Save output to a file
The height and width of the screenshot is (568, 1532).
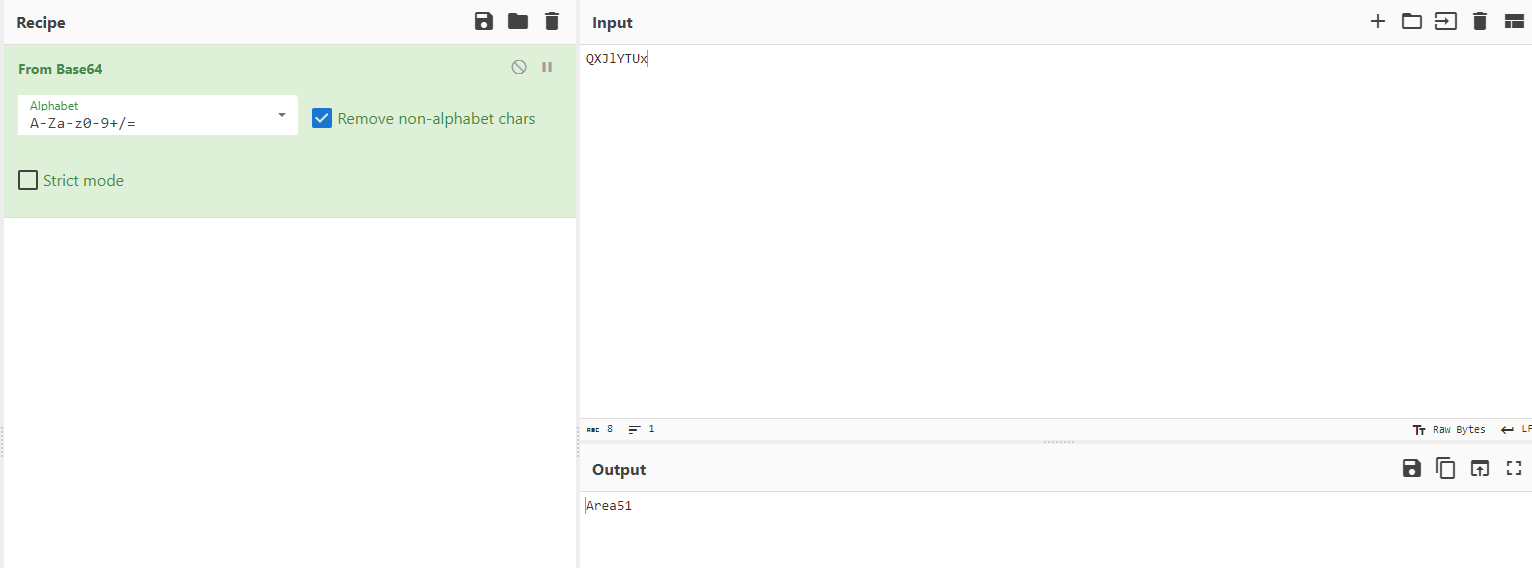(1412, 469)
